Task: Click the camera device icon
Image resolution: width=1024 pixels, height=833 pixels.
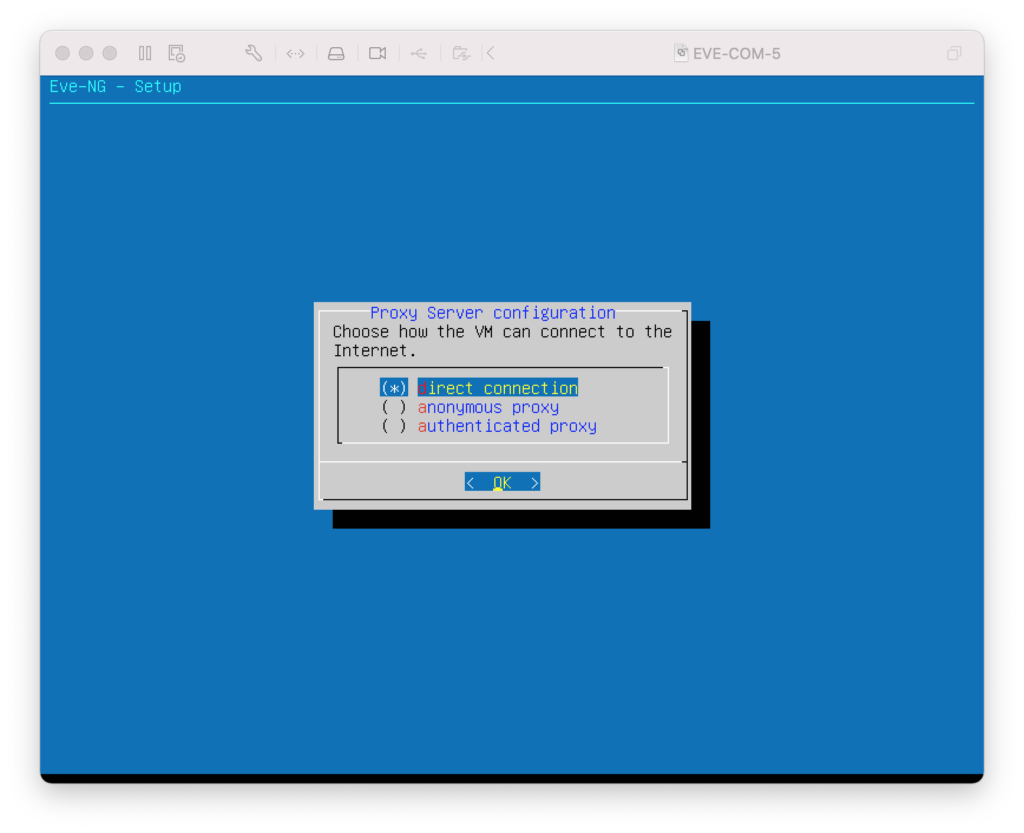Action: pyautogui.click(x=377, y=54)
